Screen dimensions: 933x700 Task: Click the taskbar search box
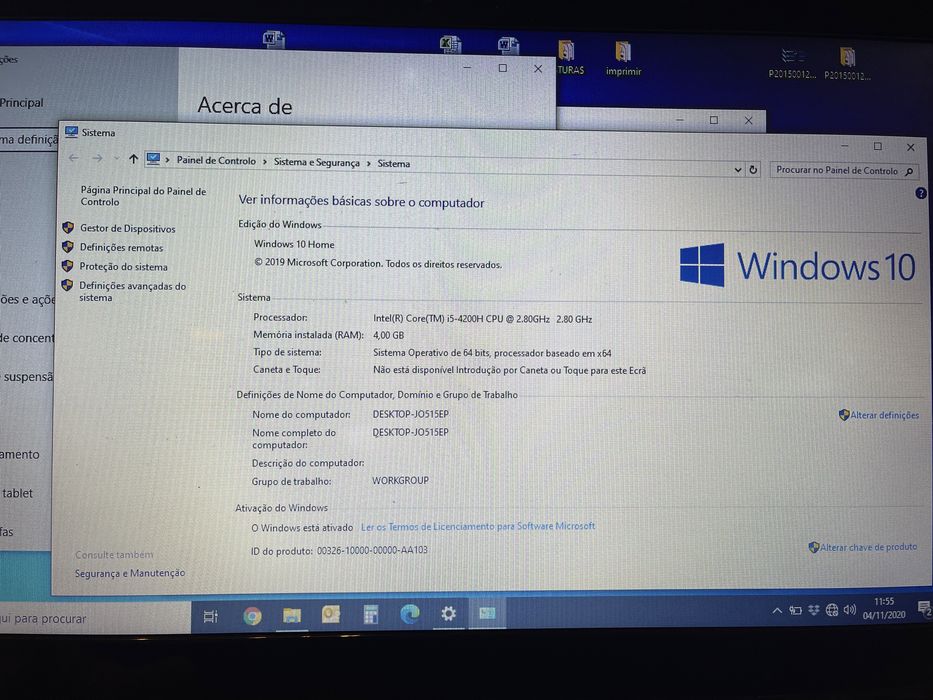(94, 619)
